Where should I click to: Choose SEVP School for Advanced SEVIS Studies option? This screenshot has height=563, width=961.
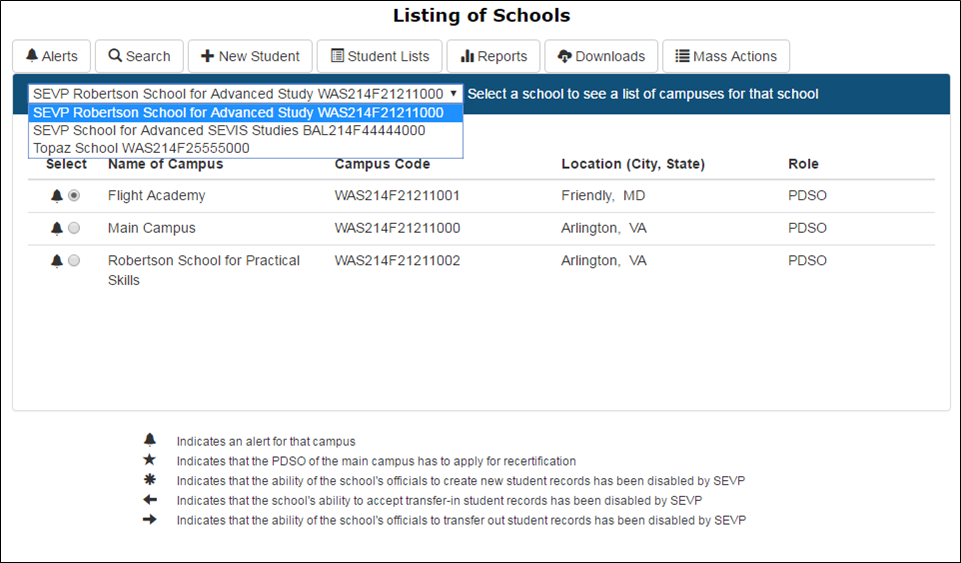tap(245, 130)
